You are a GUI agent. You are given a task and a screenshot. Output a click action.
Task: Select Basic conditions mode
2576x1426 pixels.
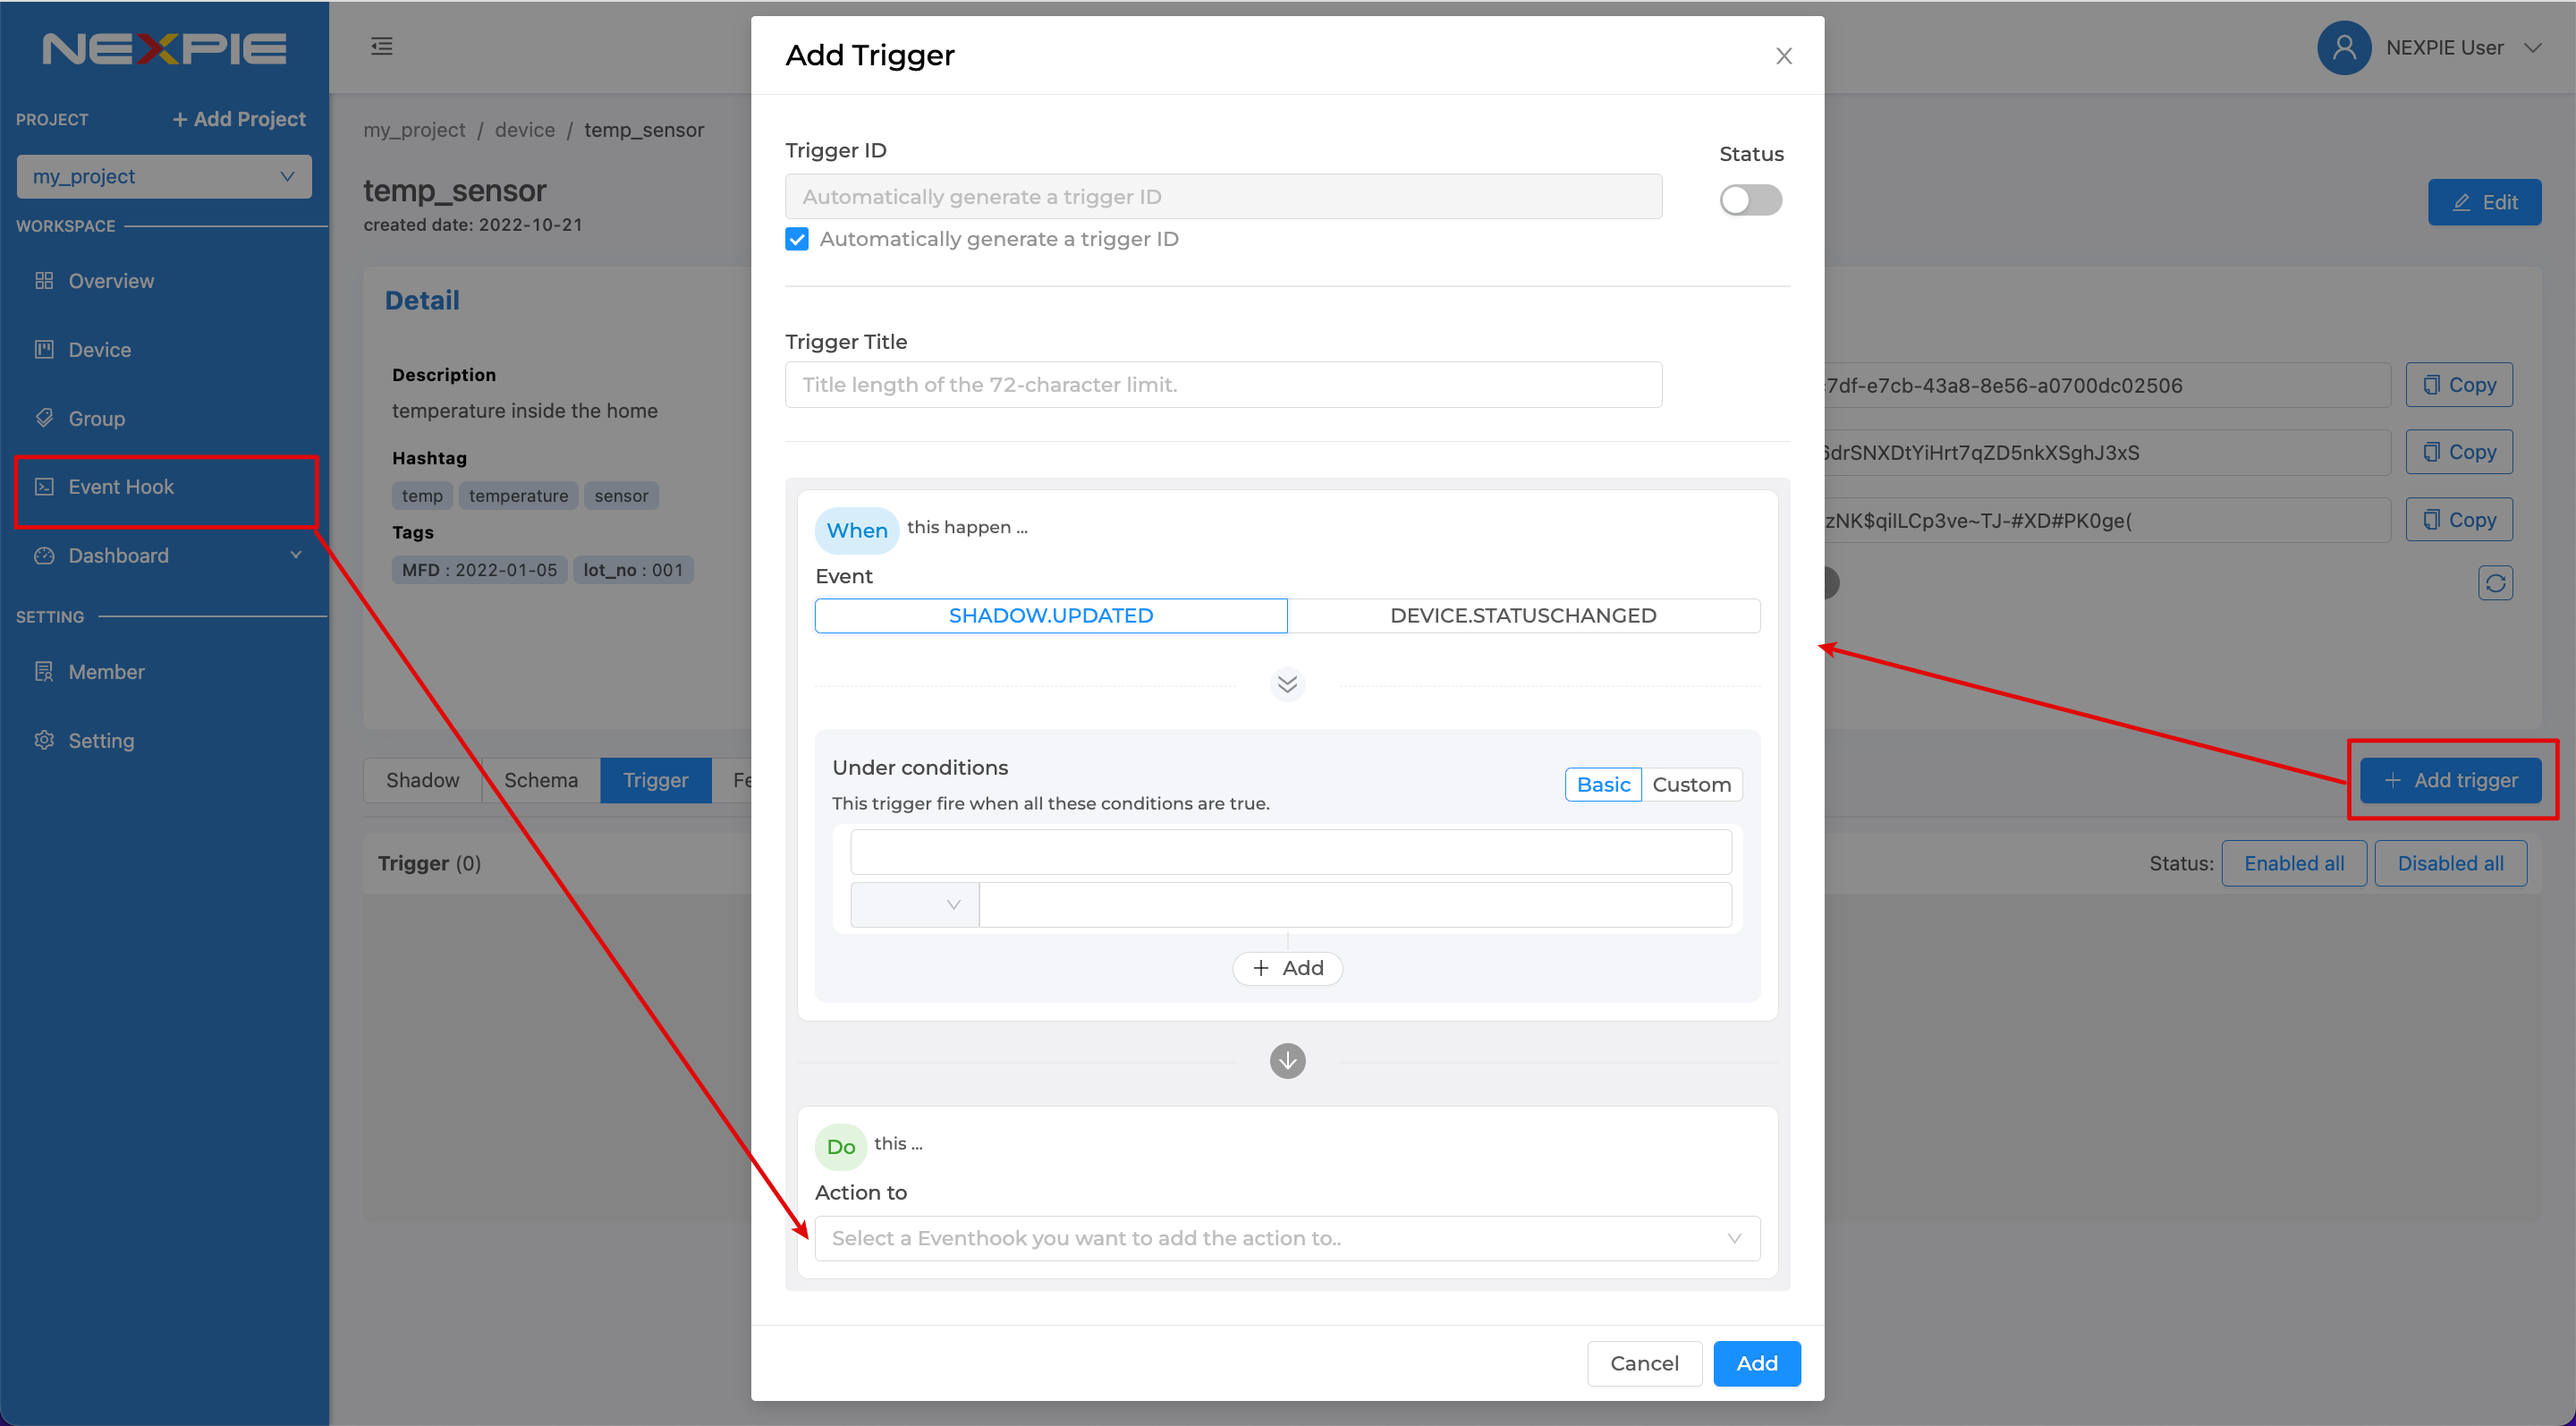(1603, 785)
